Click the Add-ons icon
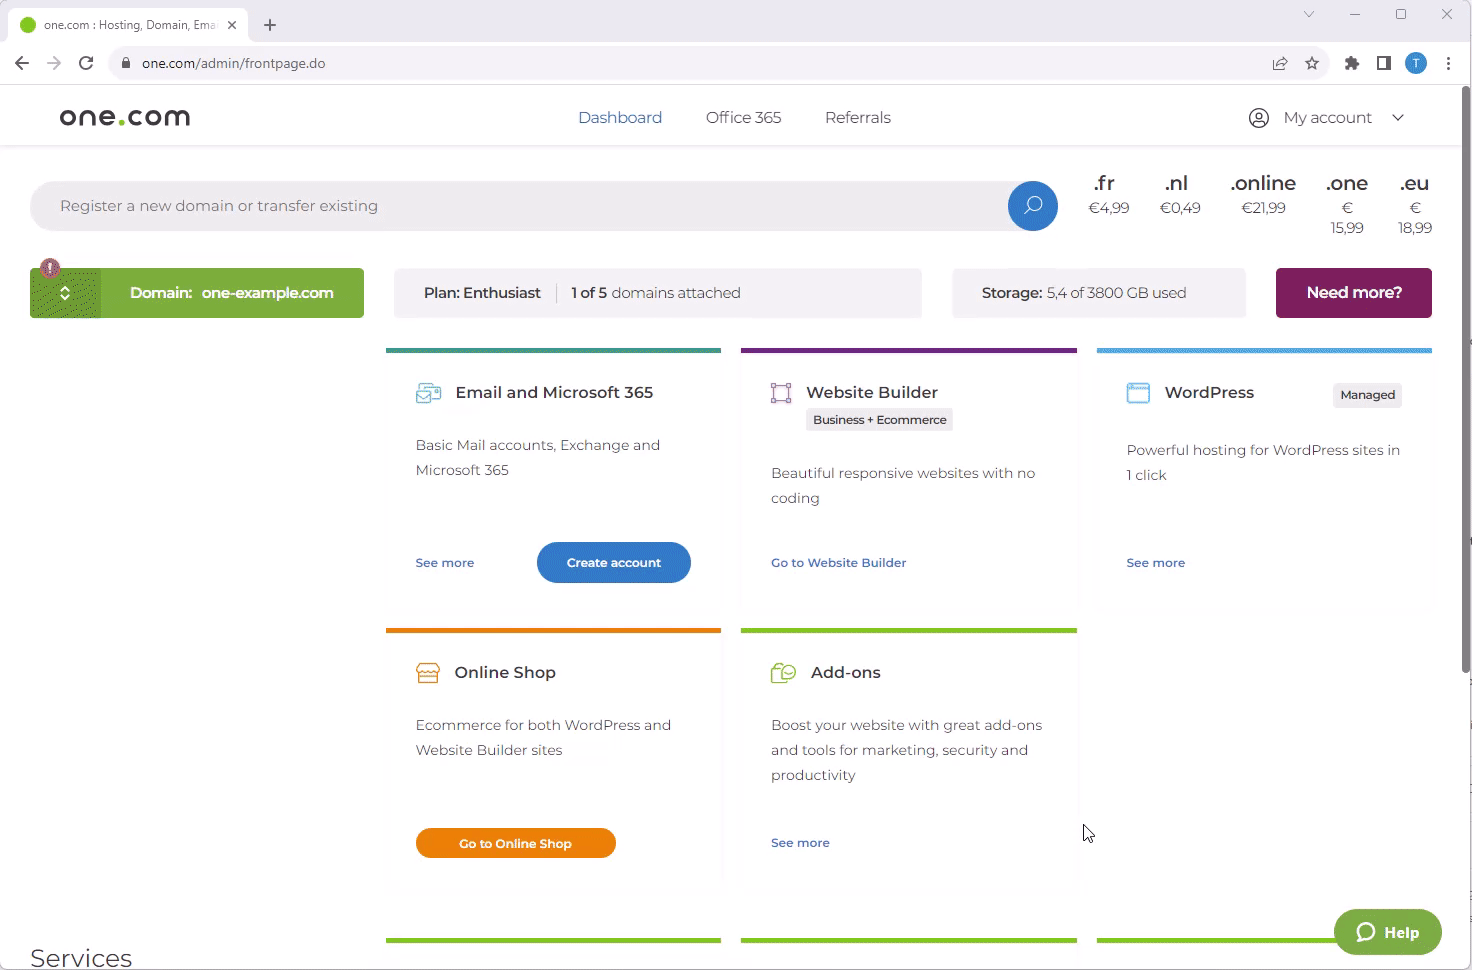 783,673
